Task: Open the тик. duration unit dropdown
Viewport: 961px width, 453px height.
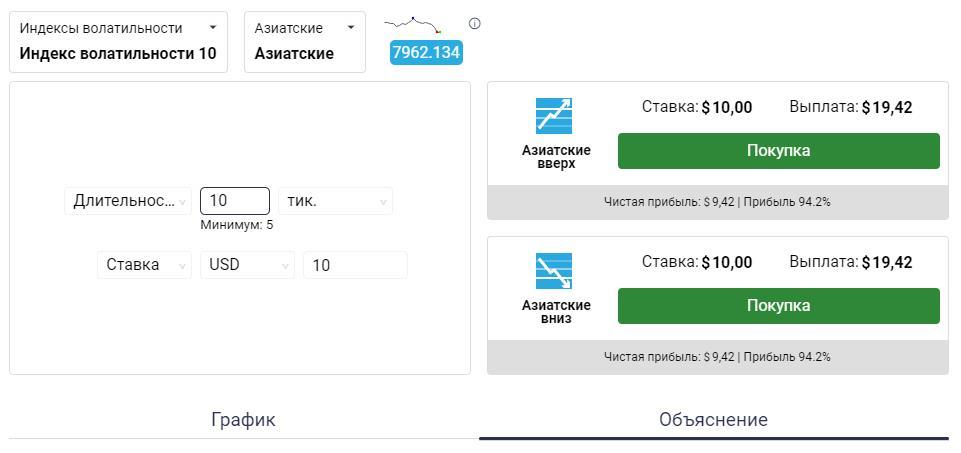Action: pos(335,201)
